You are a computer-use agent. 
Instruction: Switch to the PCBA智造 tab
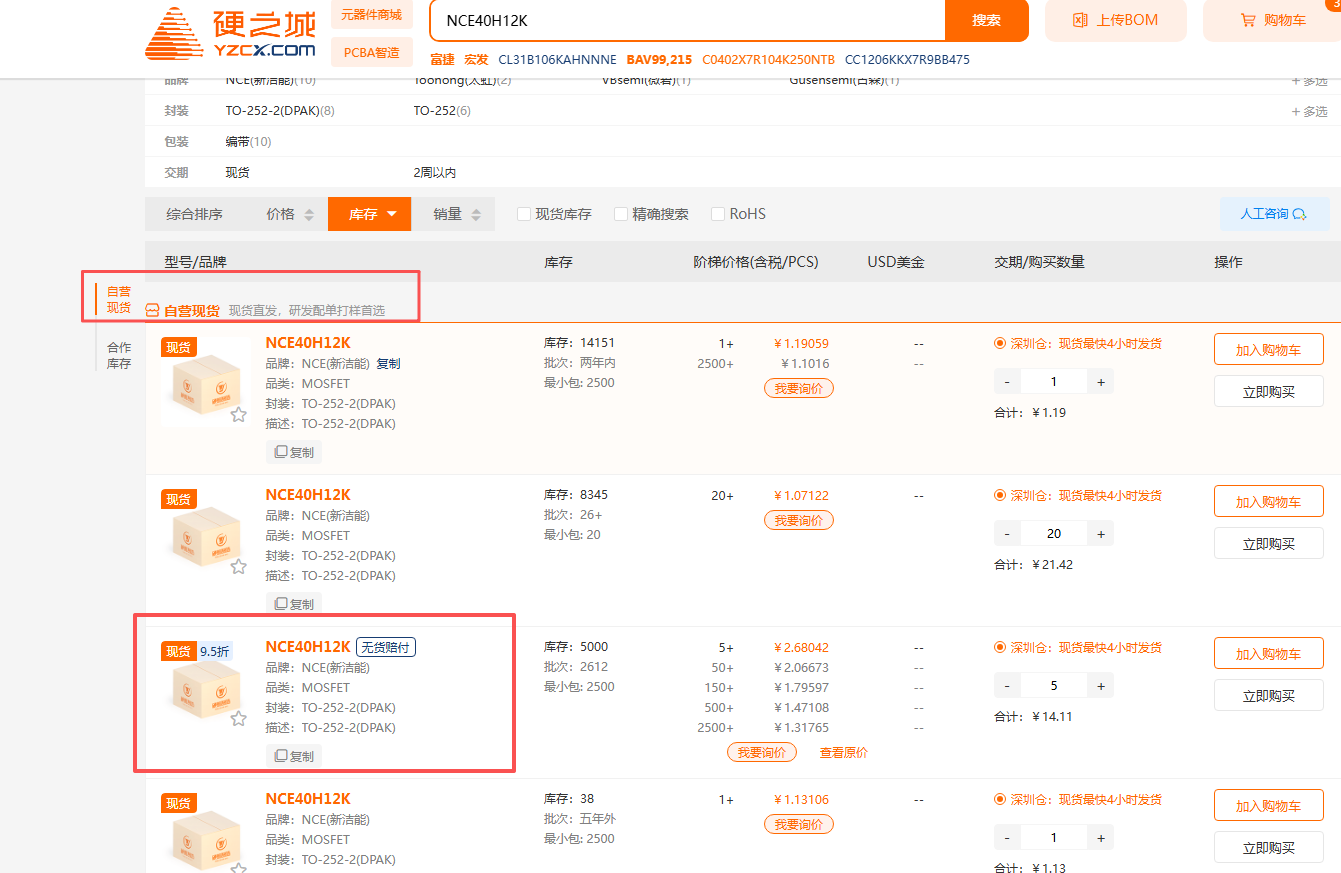[x=371, y=53]
